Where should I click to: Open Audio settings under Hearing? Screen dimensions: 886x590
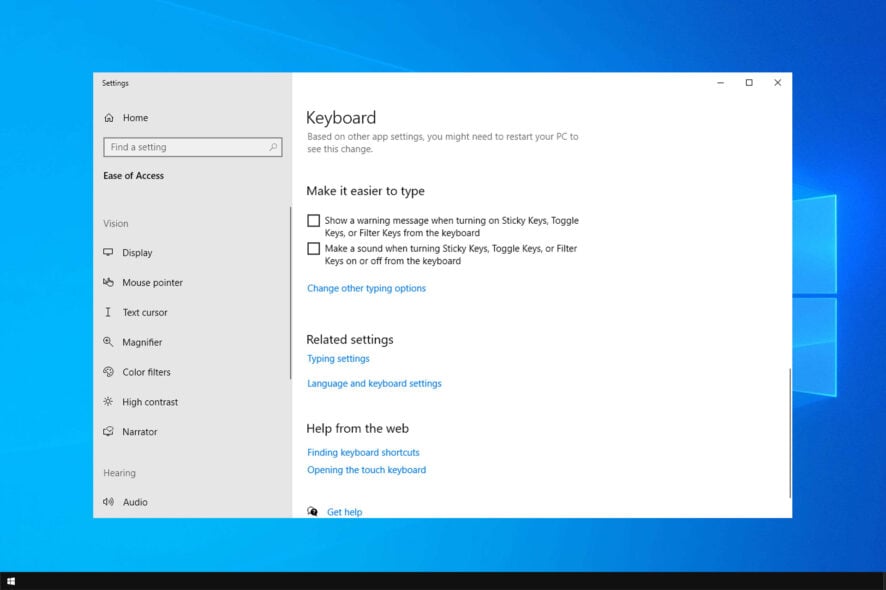click(137, 502)
